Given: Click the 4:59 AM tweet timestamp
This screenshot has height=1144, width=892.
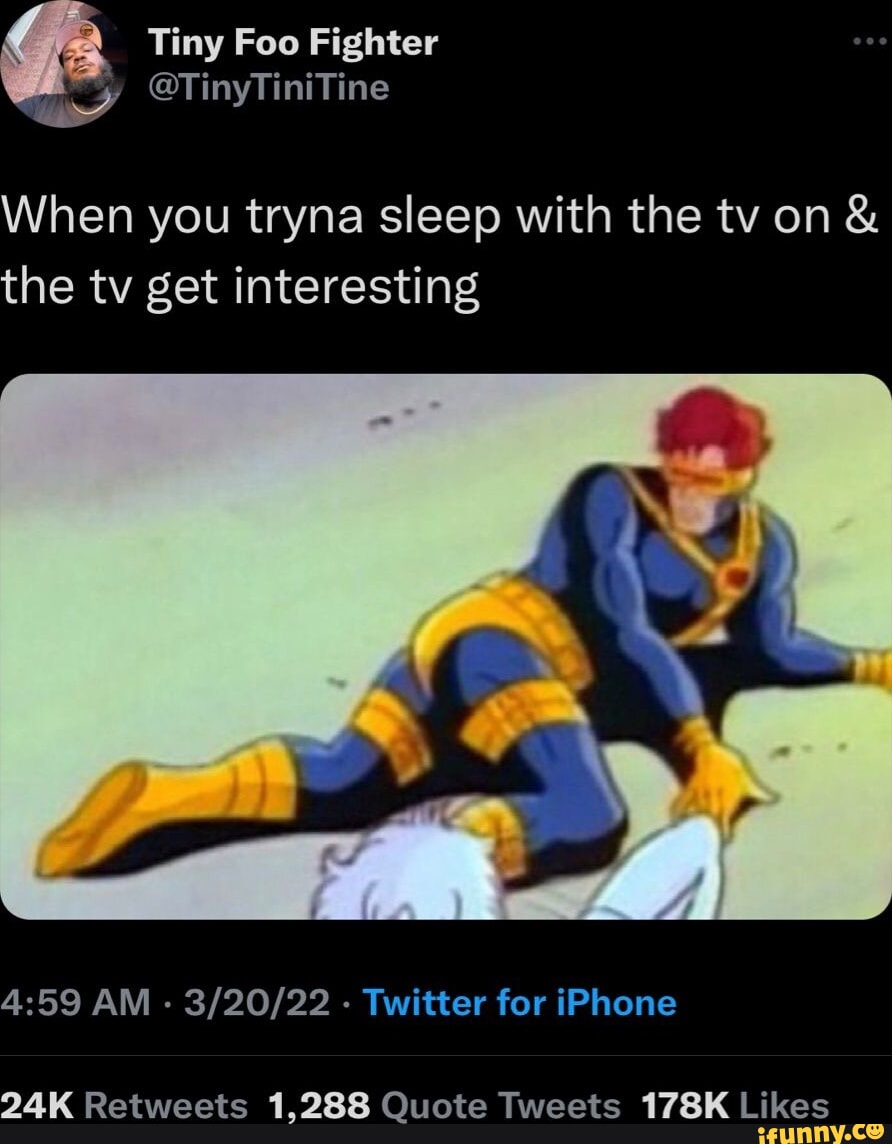Looking at the screenshot, I should point(75,1002).
